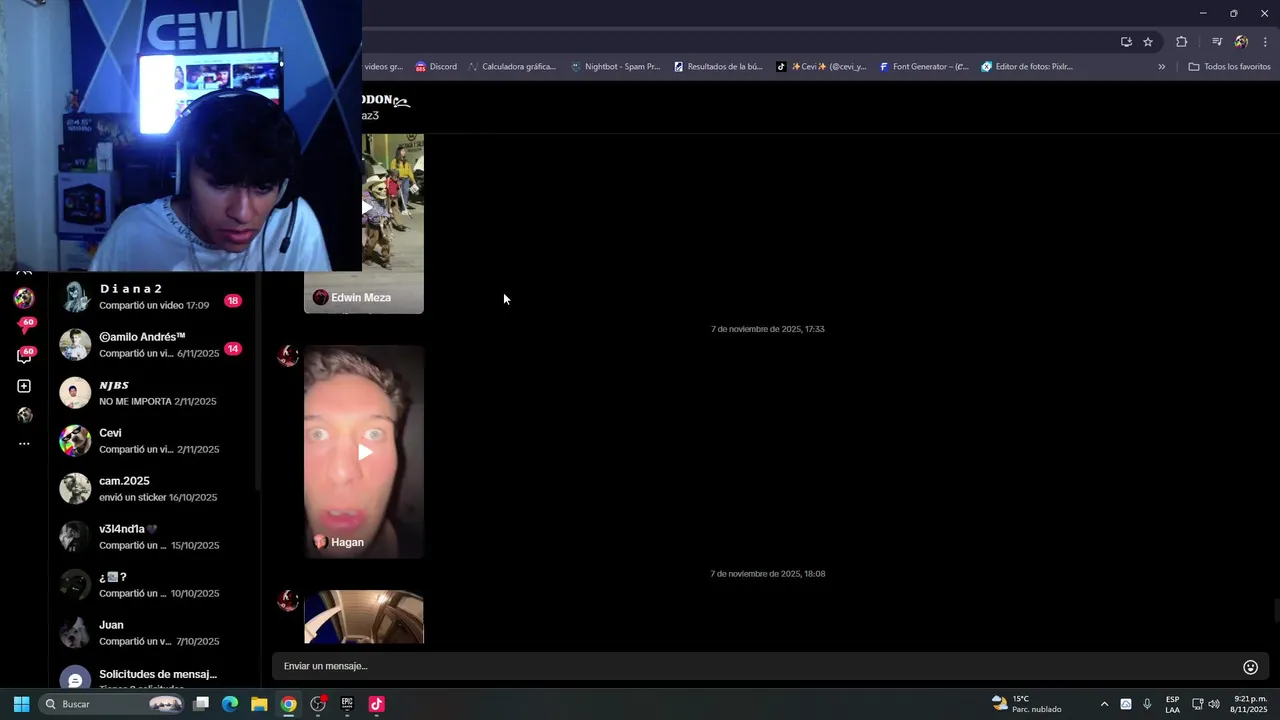Open the More three-dots sidebar menu
Viewport: 1280px width, 720px height.
(x=24, y=443)
